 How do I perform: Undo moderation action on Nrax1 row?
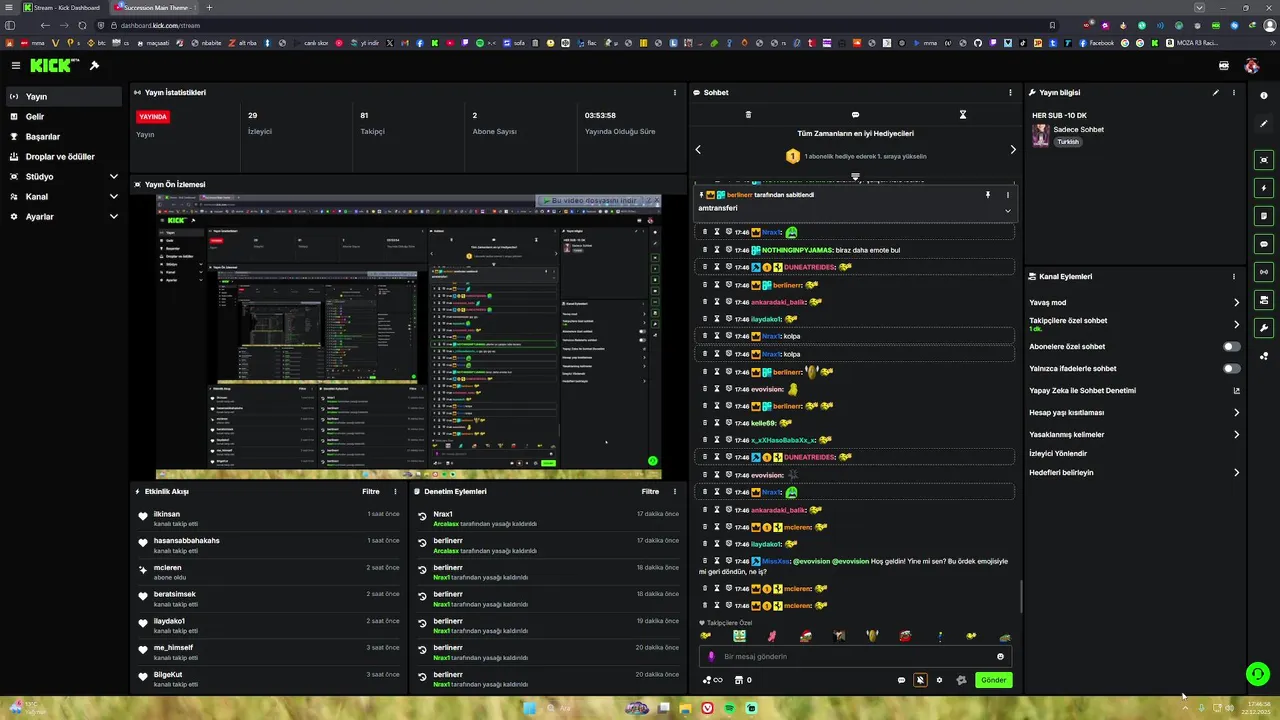(423, 518)
